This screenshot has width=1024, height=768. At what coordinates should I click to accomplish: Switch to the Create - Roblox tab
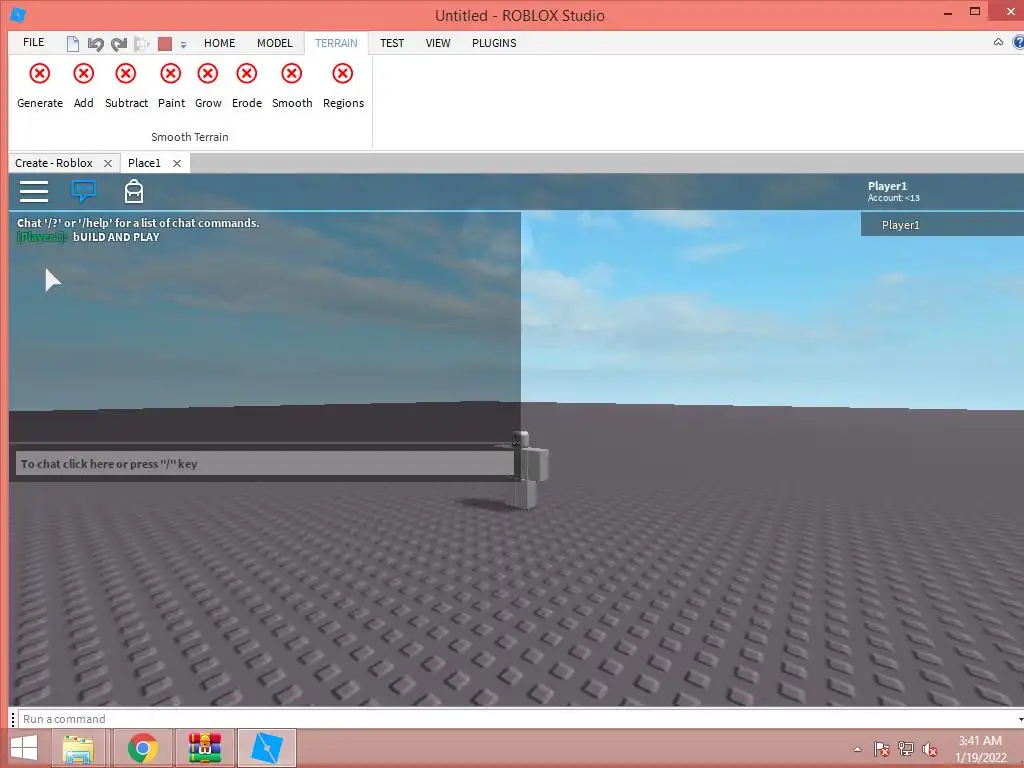[x=54, y=163]
